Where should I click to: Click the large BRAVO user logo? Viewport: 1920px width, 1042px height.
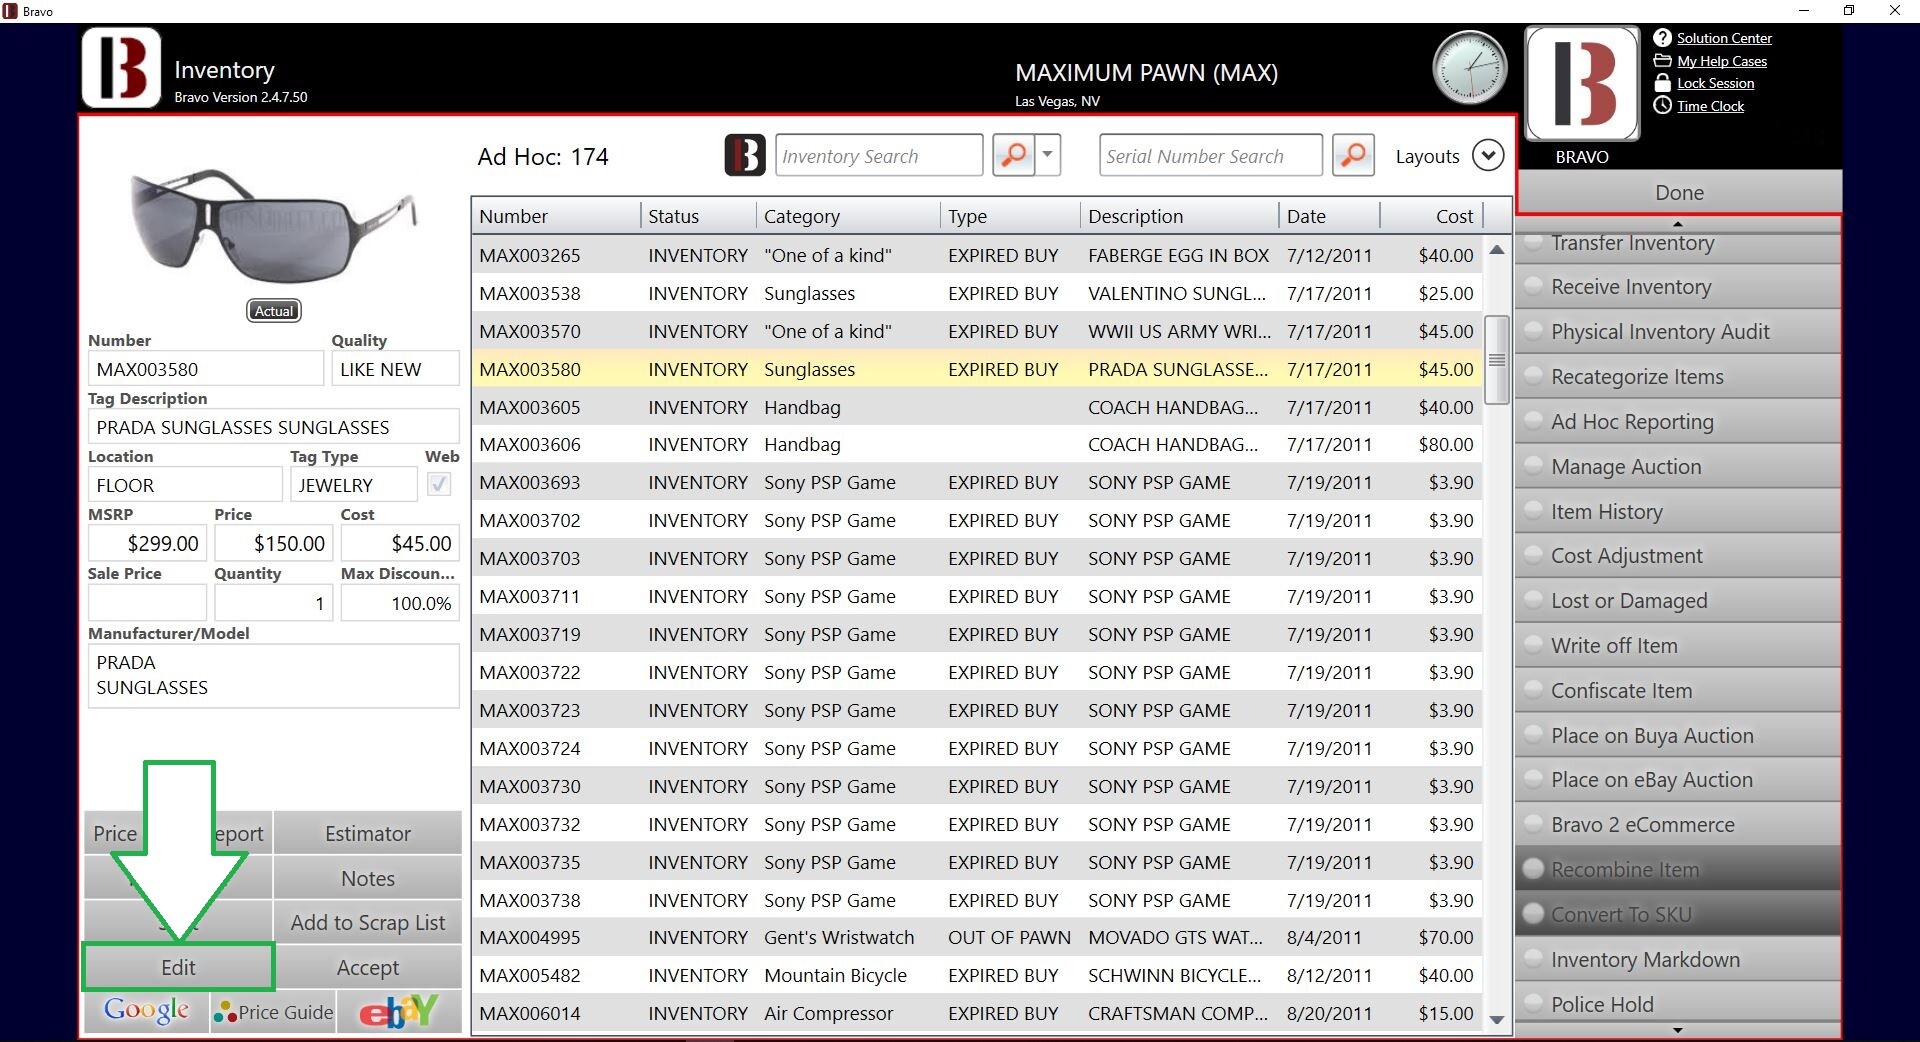pos(1582,84)
